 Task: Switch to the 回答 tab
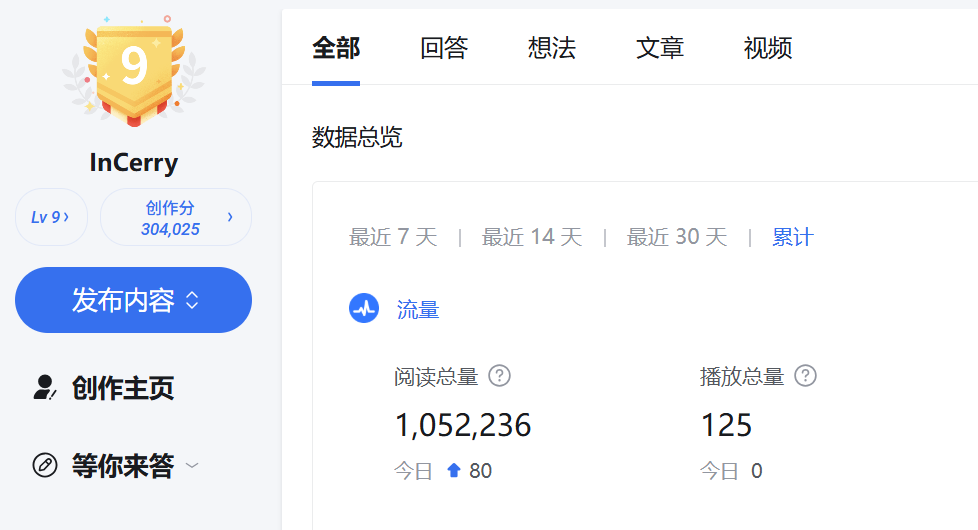click(444, 49)
